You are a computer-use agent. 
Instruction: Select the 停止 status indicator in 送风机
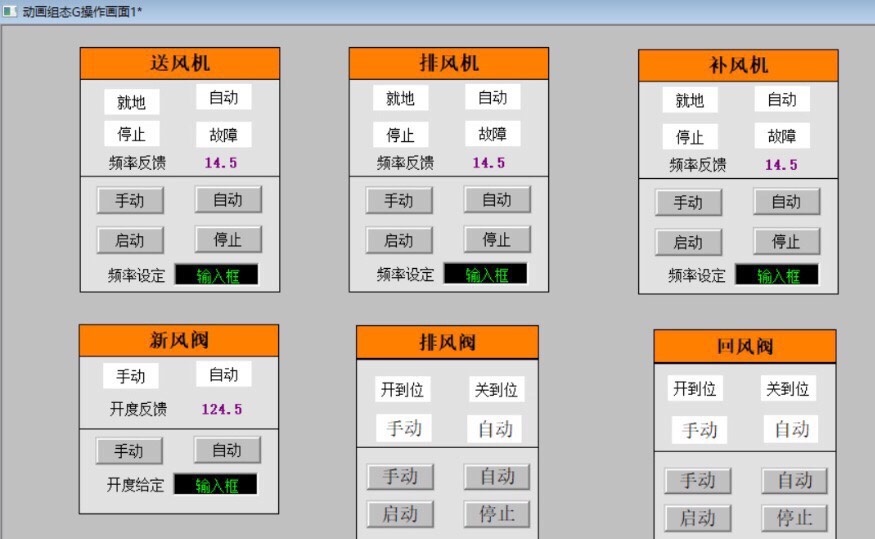click(x=132, y=134)
